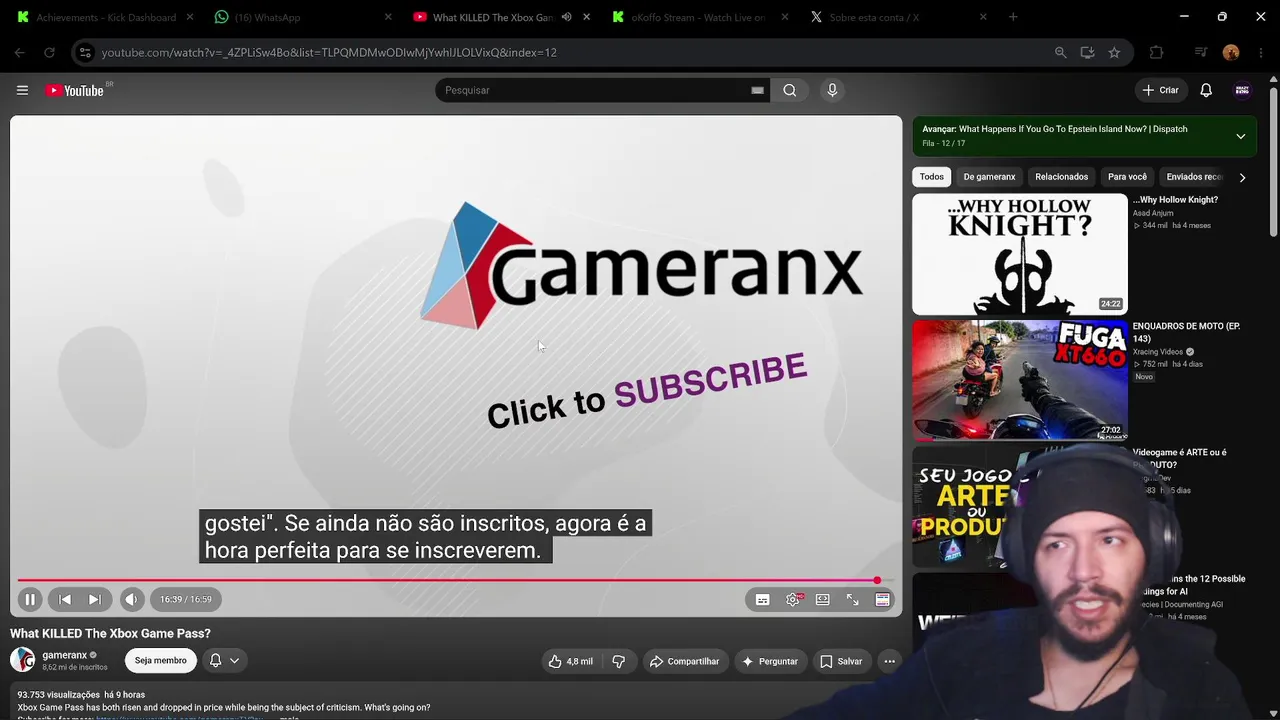Close the WhatsApp browser tab

click(388, 17)
